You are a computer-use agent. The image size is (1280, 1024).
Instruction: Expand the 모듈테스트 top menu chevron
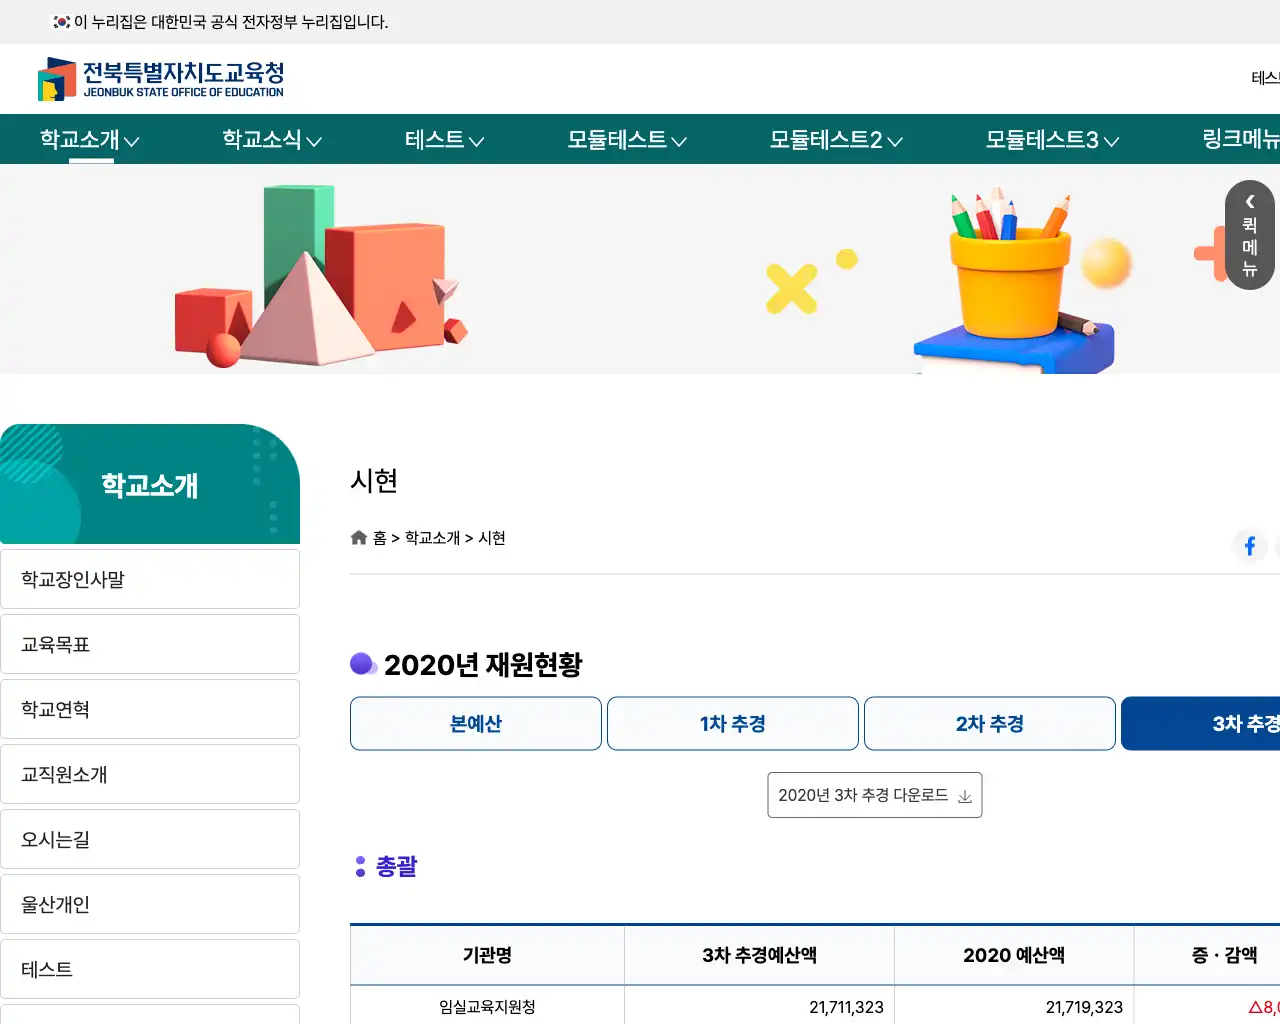tap(679, 142)
